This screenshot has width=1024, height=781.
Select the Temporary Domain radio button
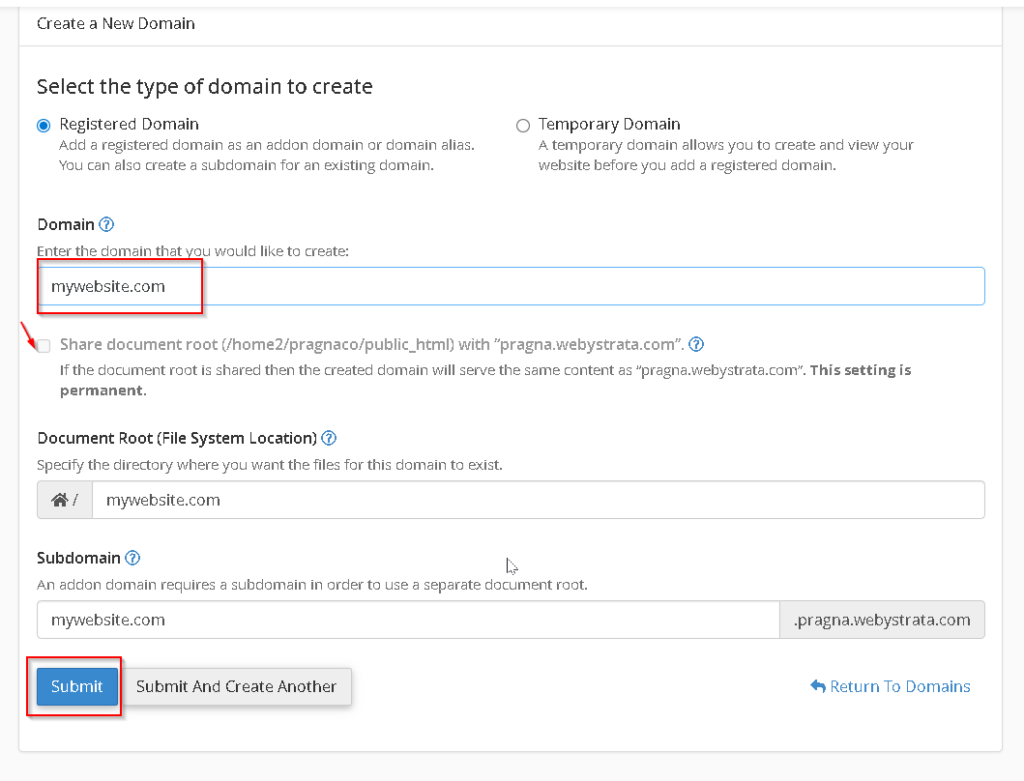click(x=523, y=125)
